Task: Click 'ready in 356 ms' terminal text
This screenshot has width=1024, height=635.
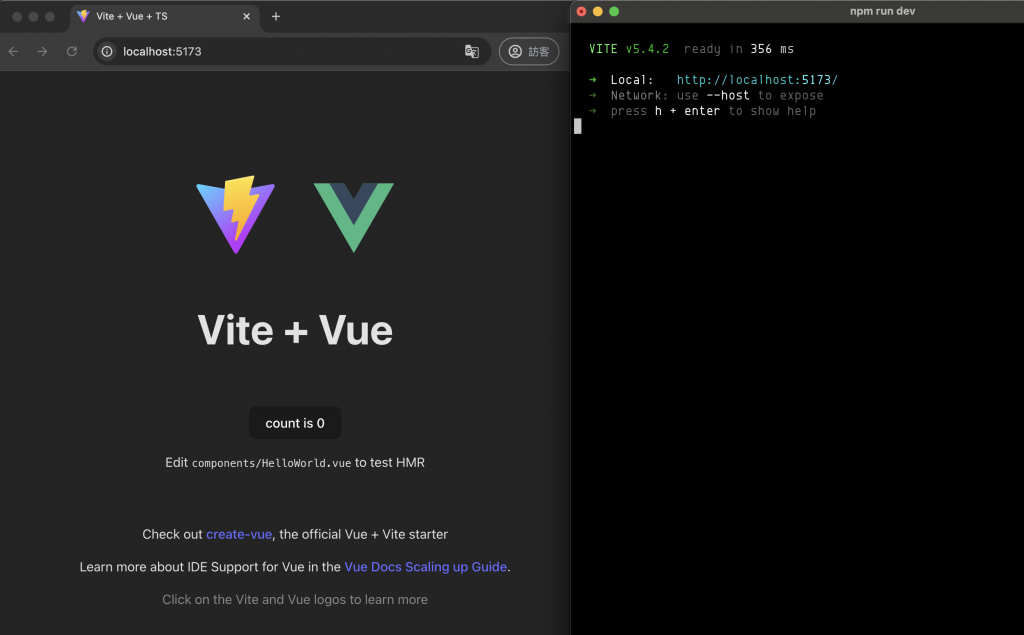Action: (x=739, y=49)
